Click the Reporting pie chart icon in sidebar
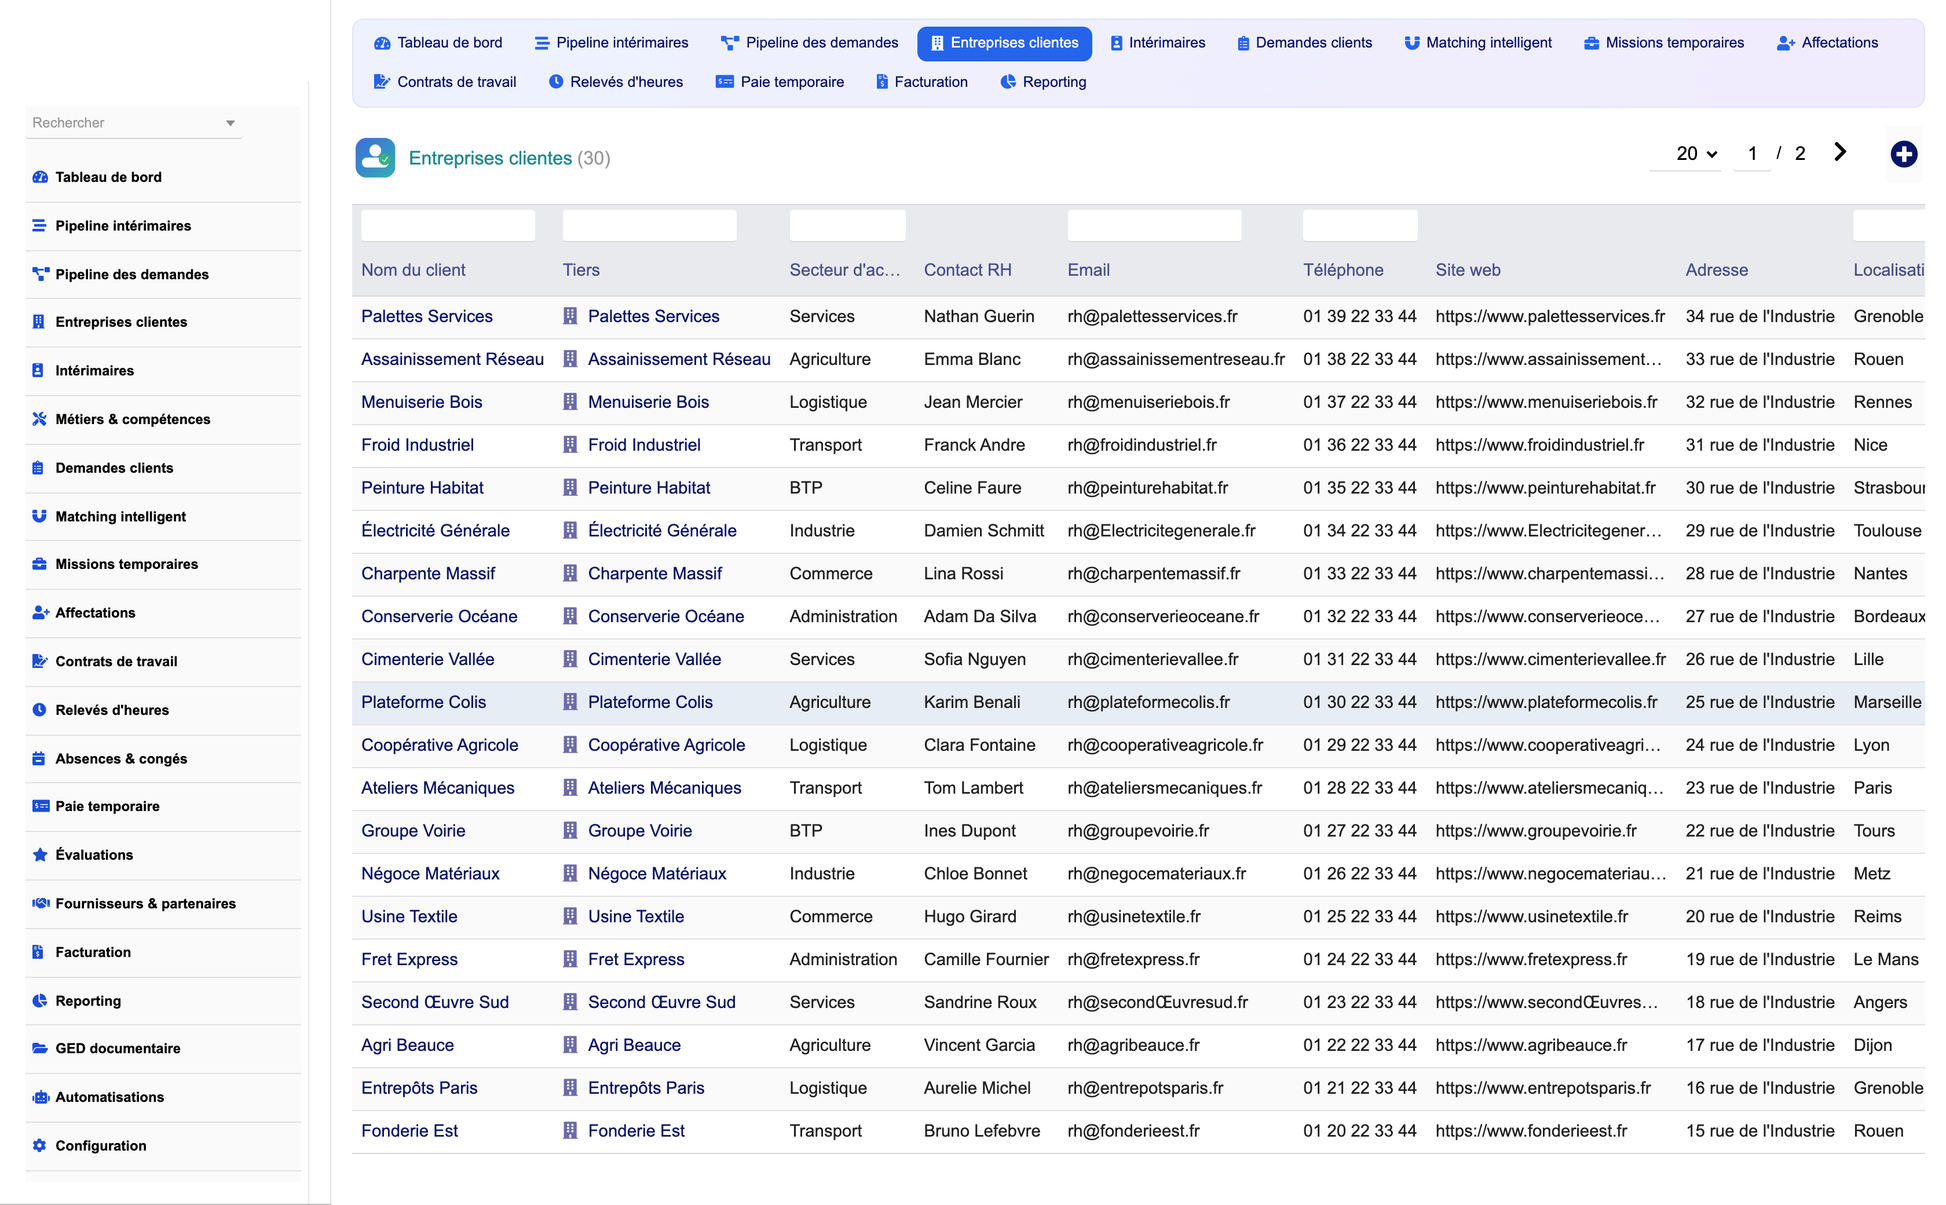 [x=40, y=1001]
